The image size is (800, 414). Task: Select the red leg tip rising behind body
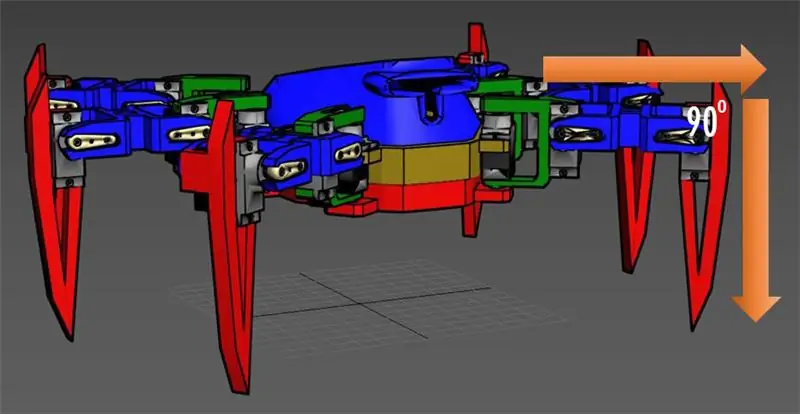coord(478,42)
